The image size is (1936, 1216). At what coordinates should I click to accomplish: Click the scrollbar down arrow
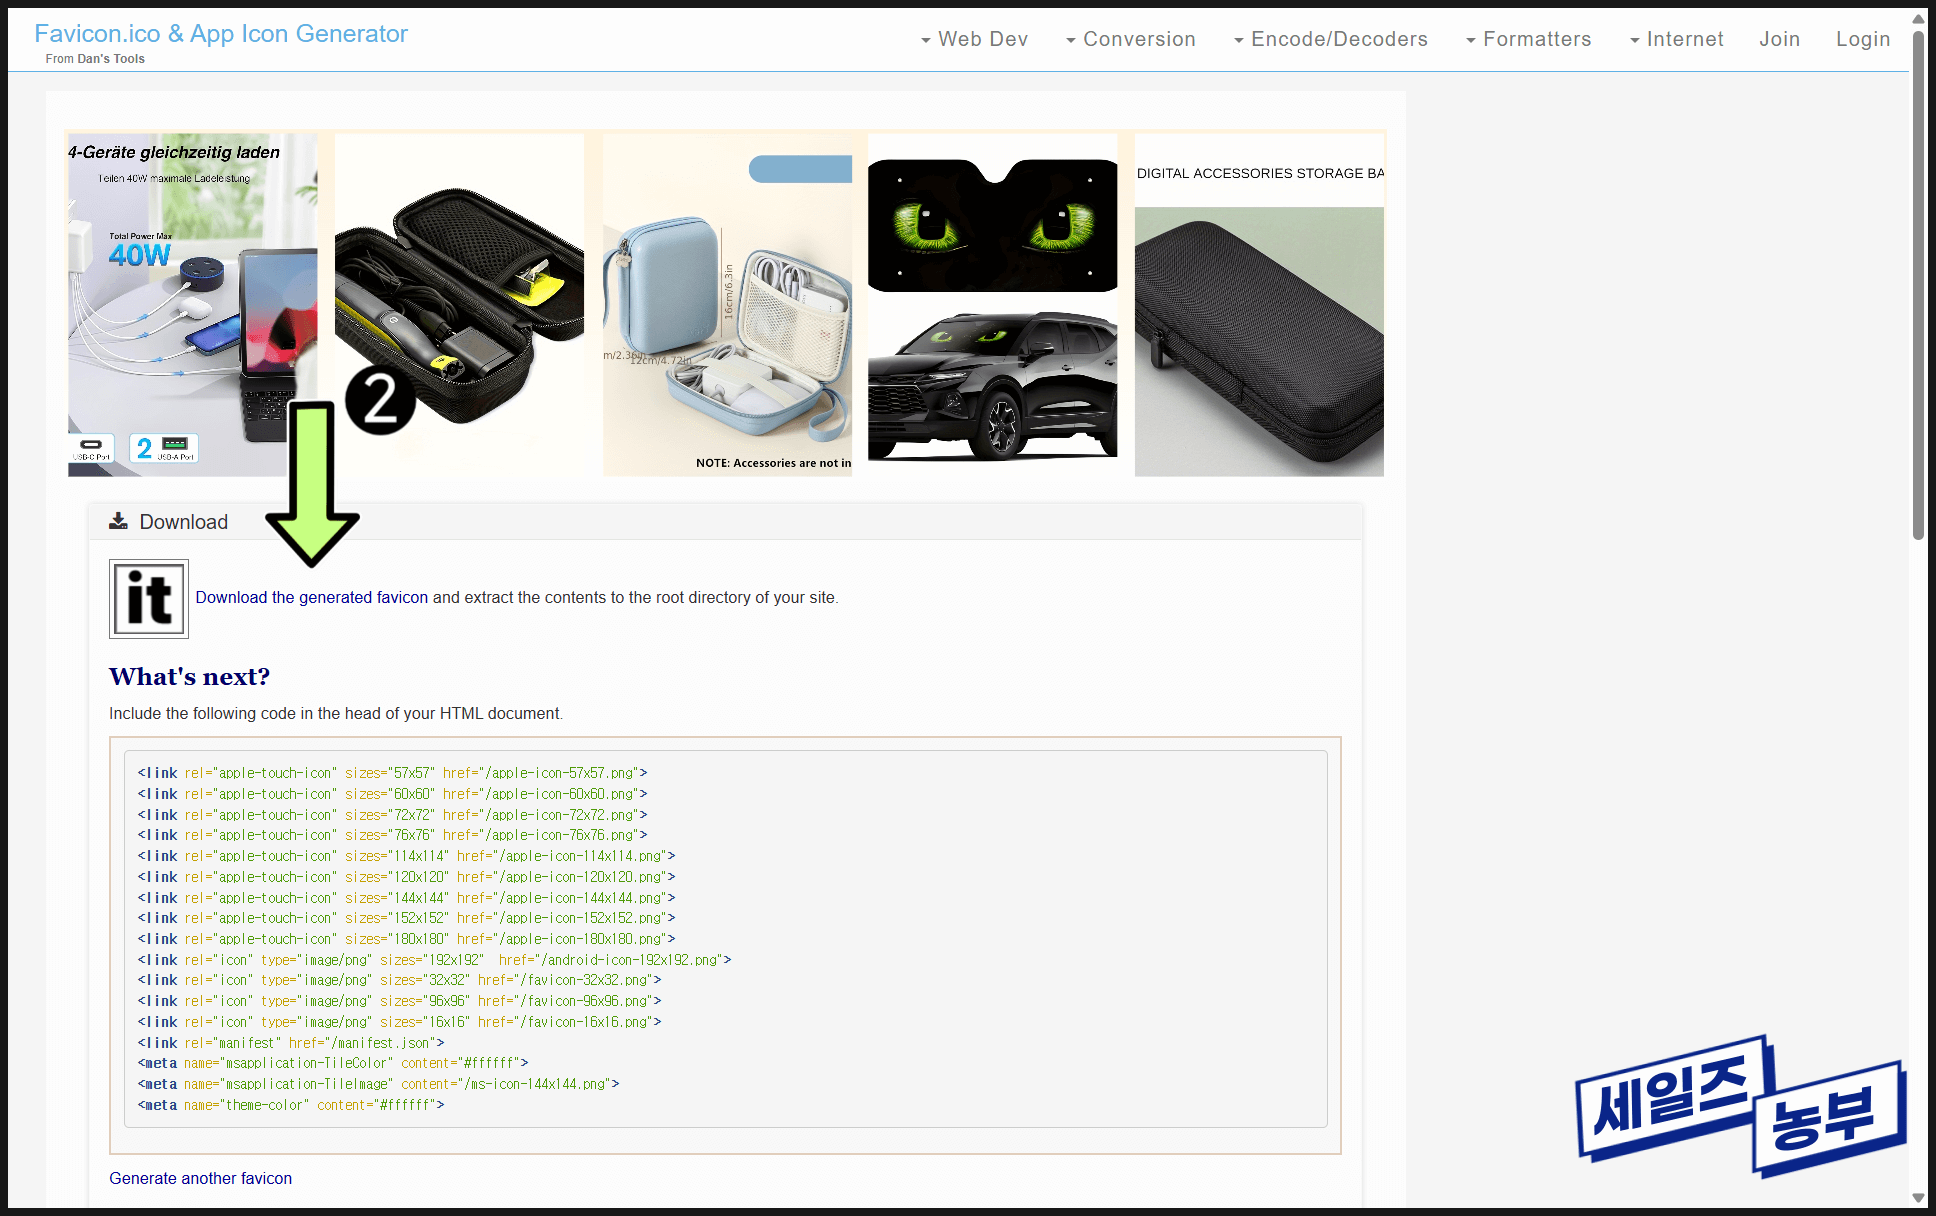click(1918, 1197)
